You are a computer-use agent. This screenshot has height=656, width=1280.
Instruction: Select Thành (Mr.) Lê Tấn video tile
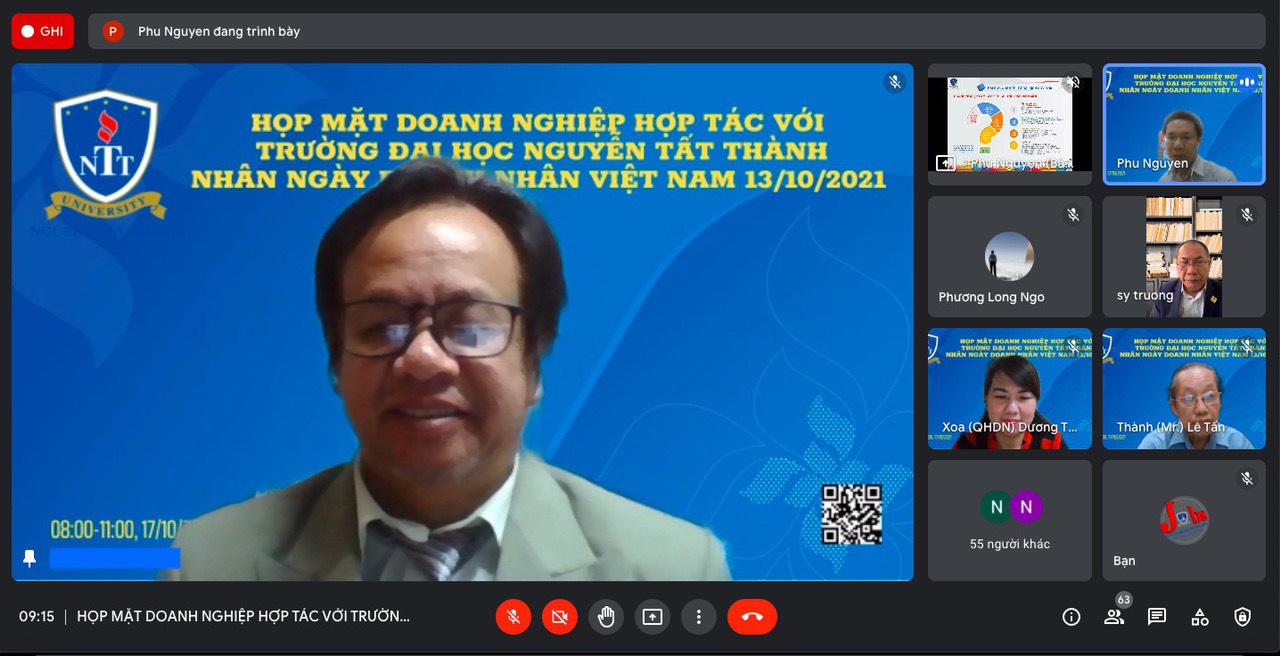[1184, 389]
